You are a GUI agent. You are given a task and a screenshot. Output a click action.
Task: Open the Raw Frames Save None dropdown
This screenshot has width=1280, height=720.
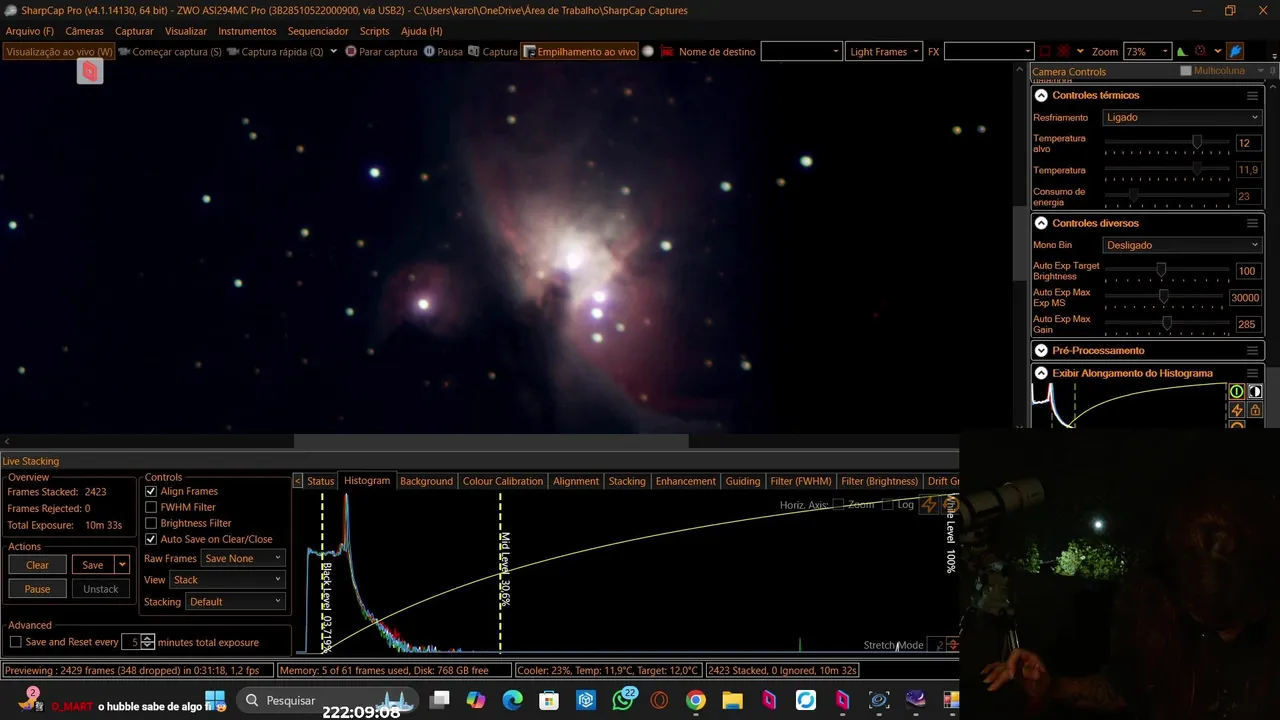click(x=243, y=558)
